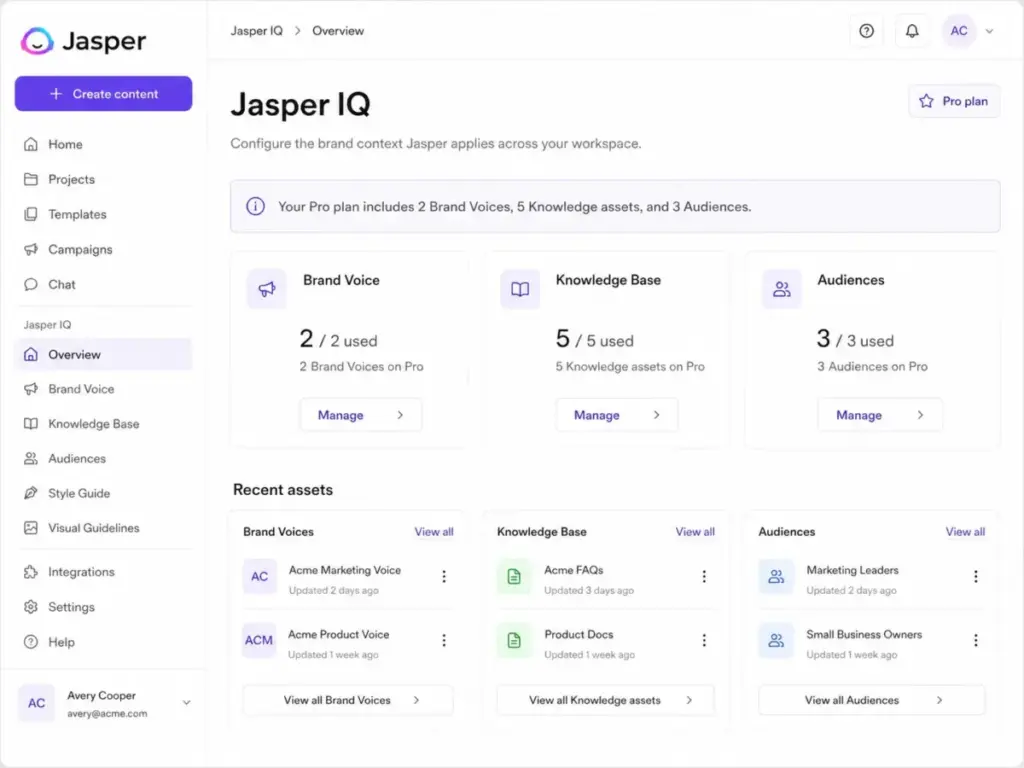Click the Small Business Owners audience icon
The height and width of the screenshot is (768, 1024).
pos(776,640)
